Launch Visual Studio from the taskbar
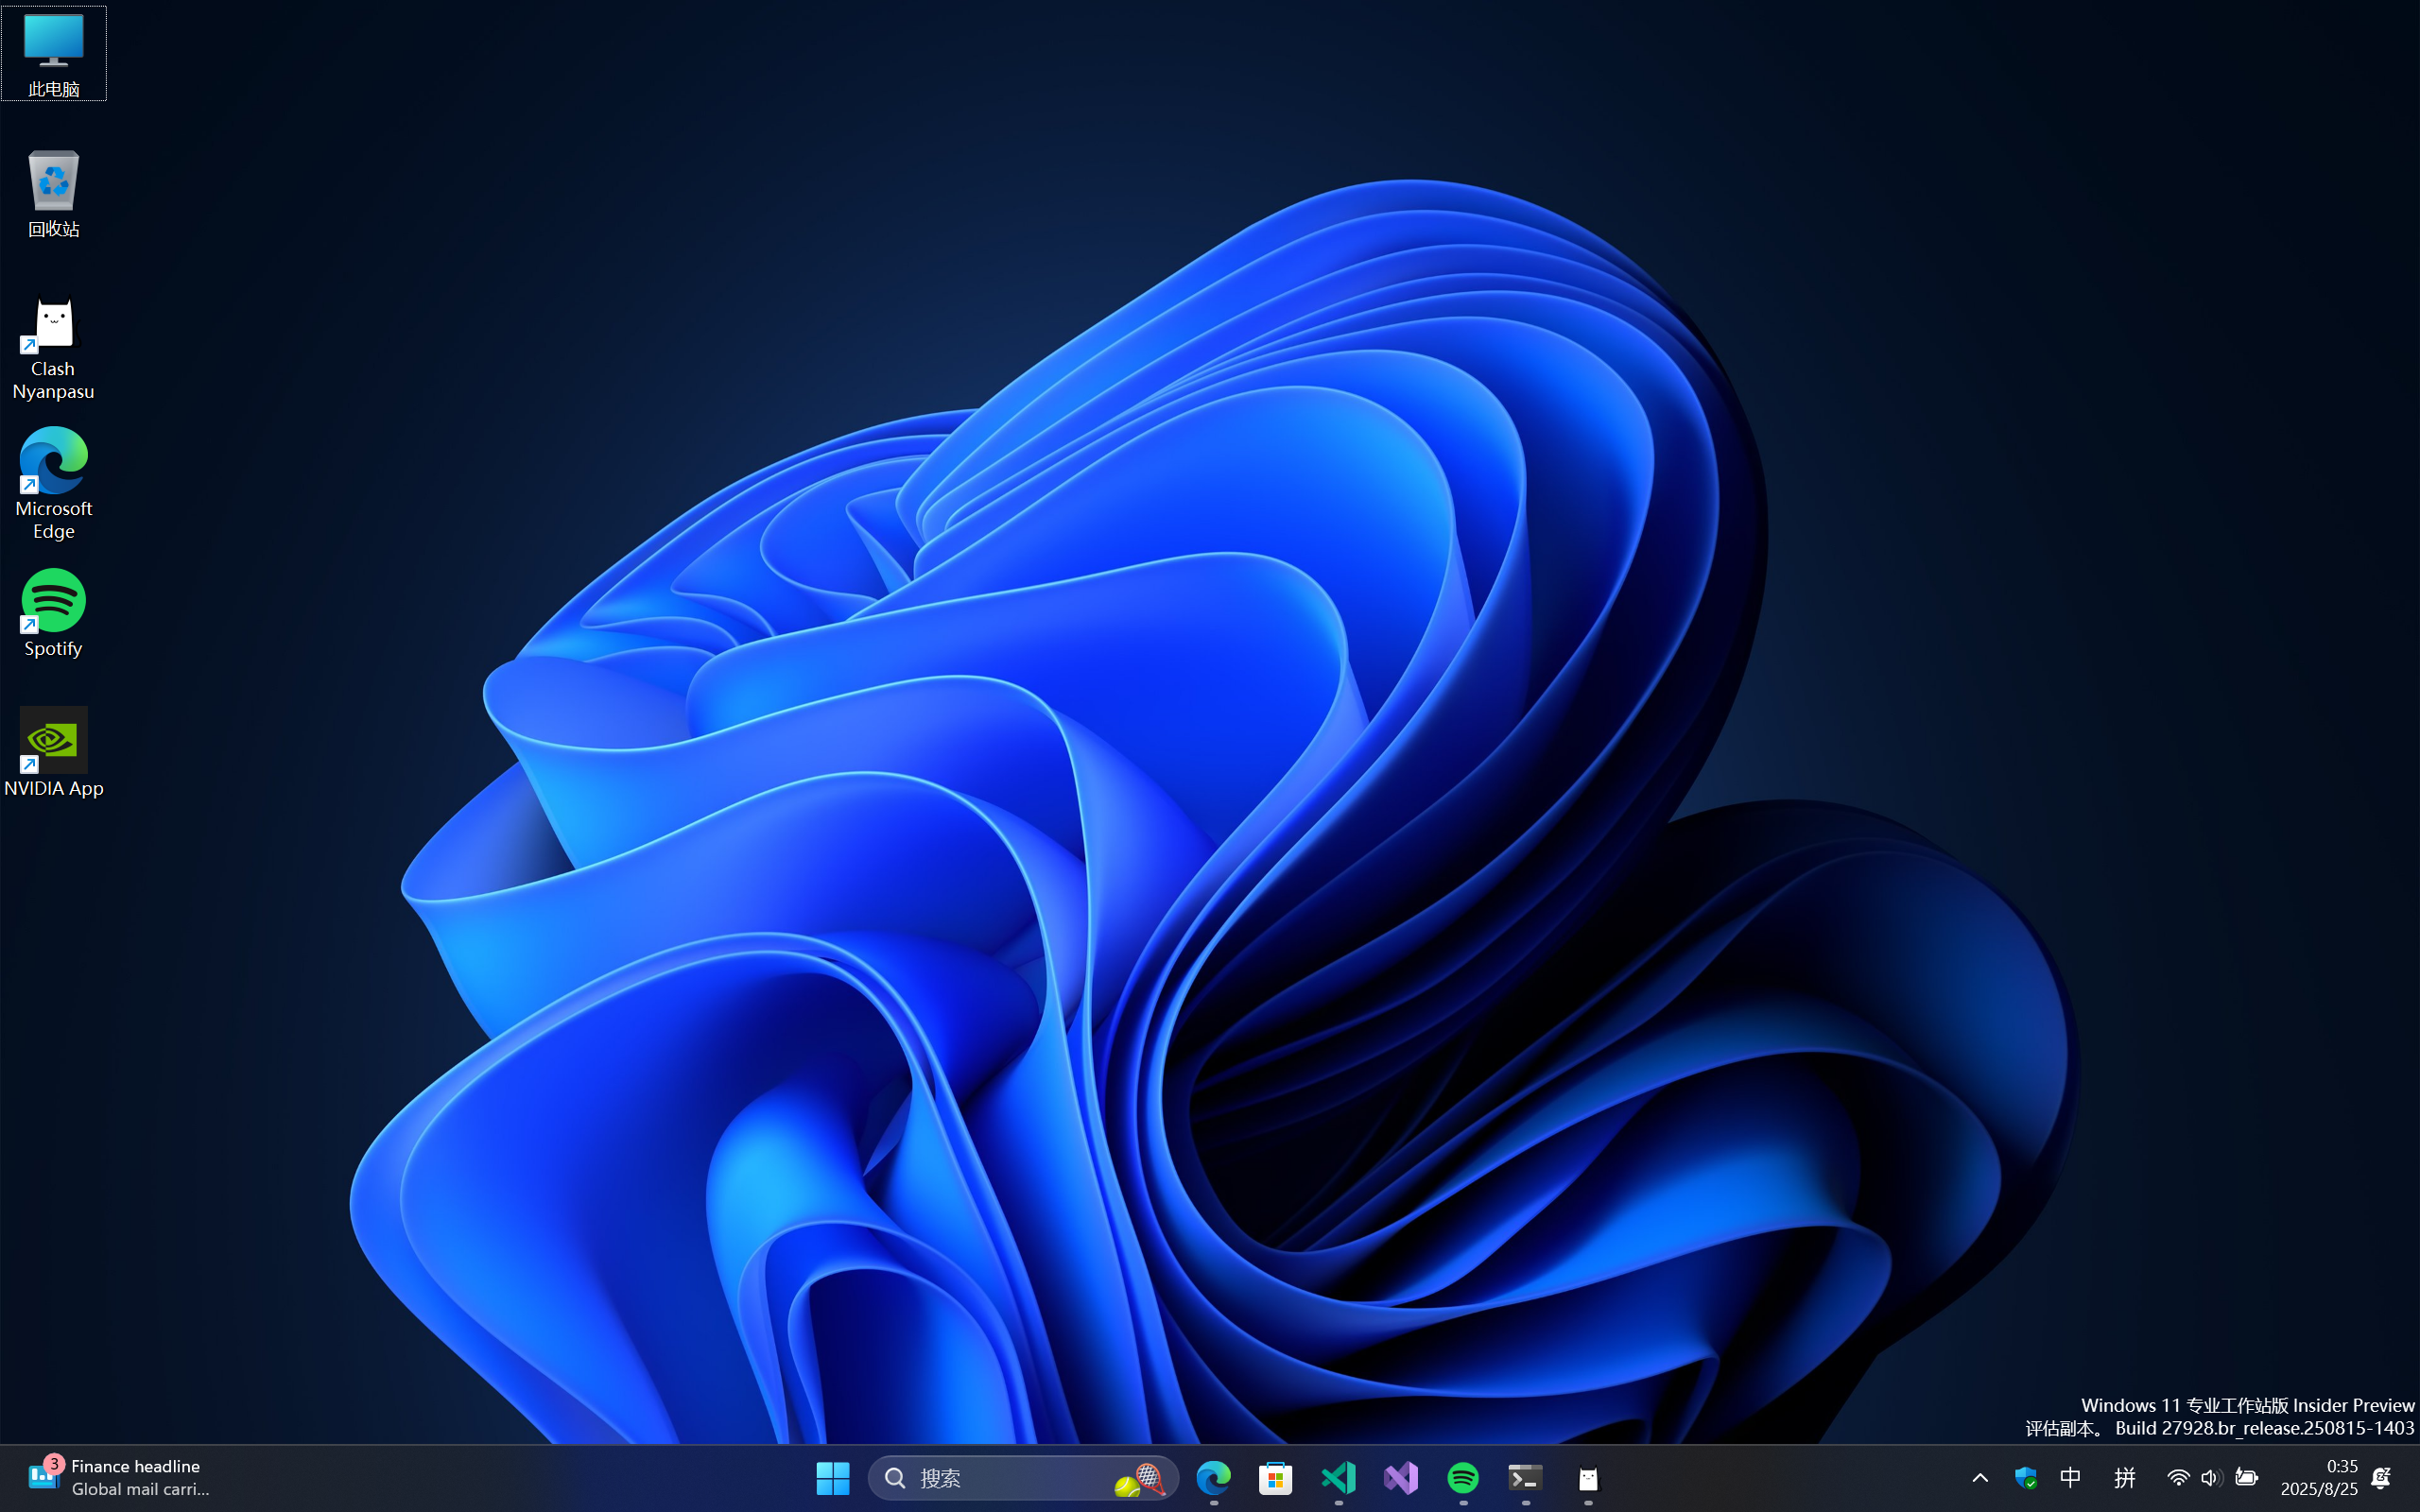2420x1512 pixels. [1400, 1477]
